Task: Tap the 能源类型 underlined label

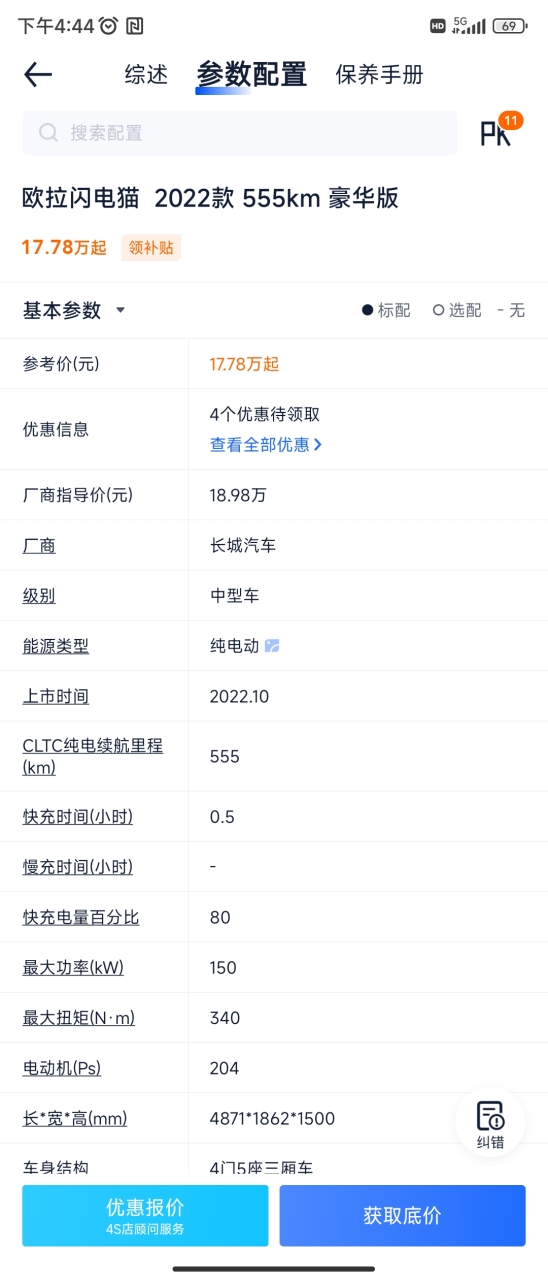Action: click(56, 646)
